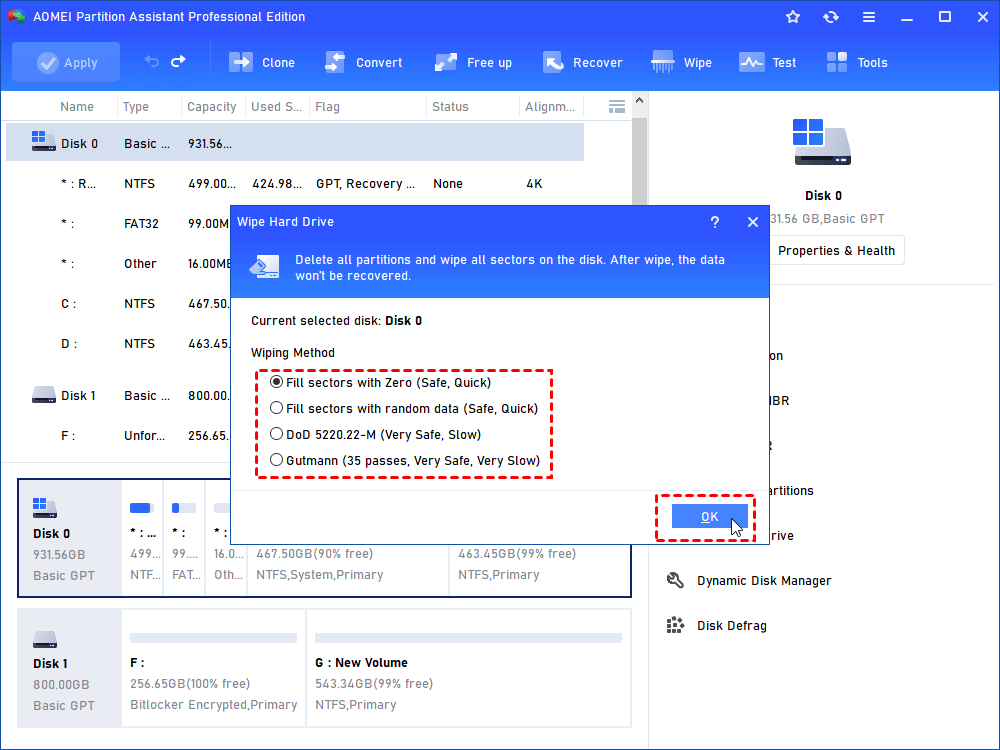Select F: 256.65GB partition in disk map
Viewport: 1000px width, 750px height.
click(x=214, y=668)
